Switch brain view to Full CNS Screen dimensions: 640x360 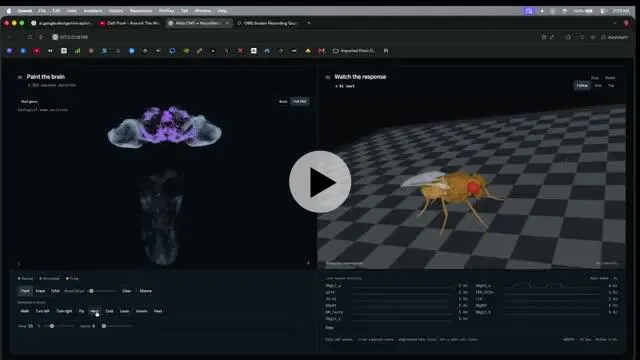click(x=300, y=102)
